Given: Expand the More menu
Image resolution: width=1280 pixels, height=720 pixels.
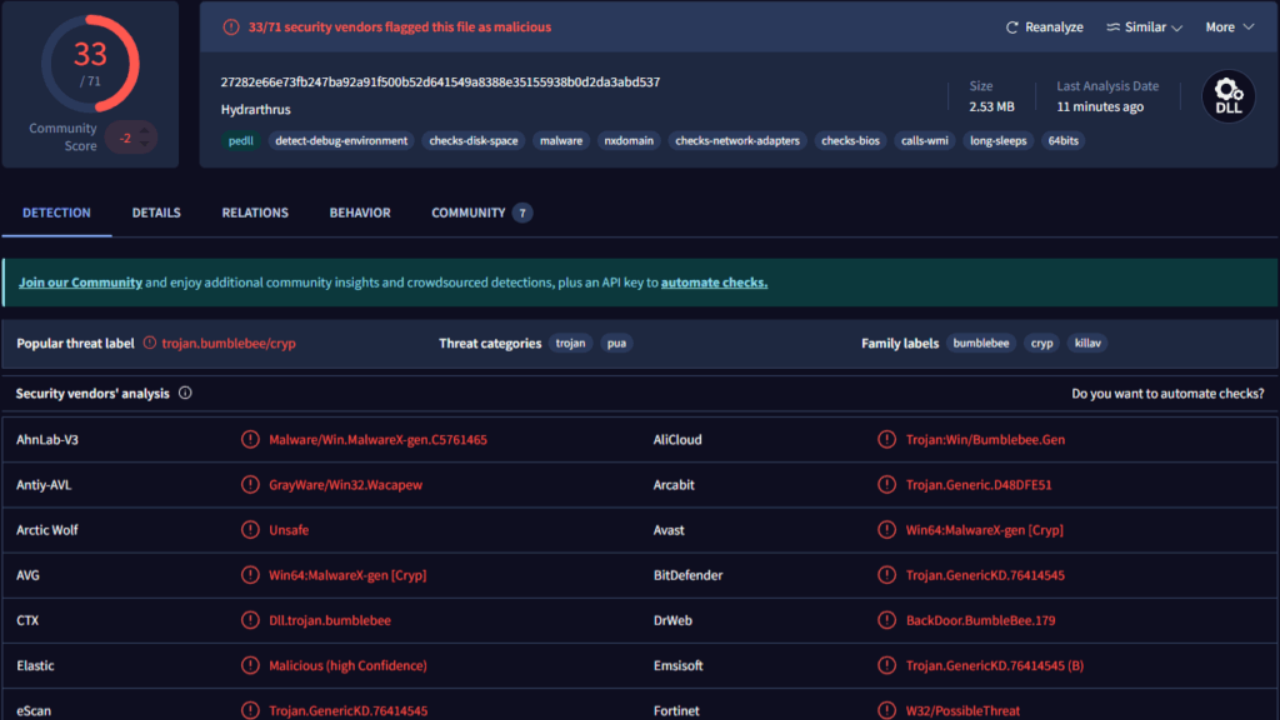Looking at the screenshot, I should (x=1229, y=27).
